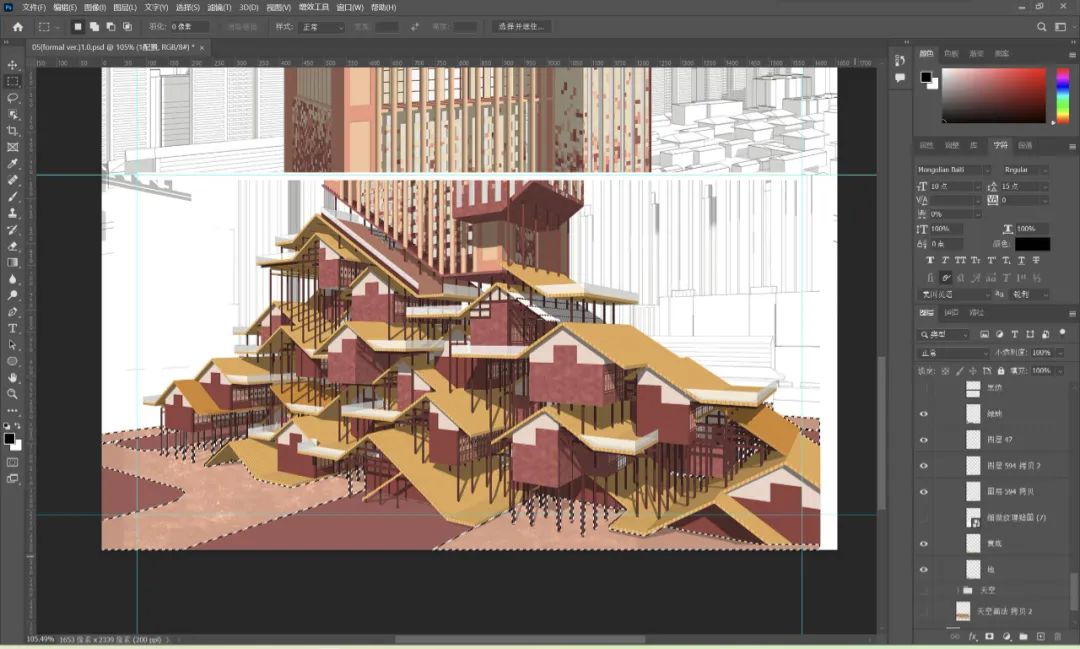Add a layer mask from Layers panel footer
This screenshot has height=649, width=1080.
990,637
